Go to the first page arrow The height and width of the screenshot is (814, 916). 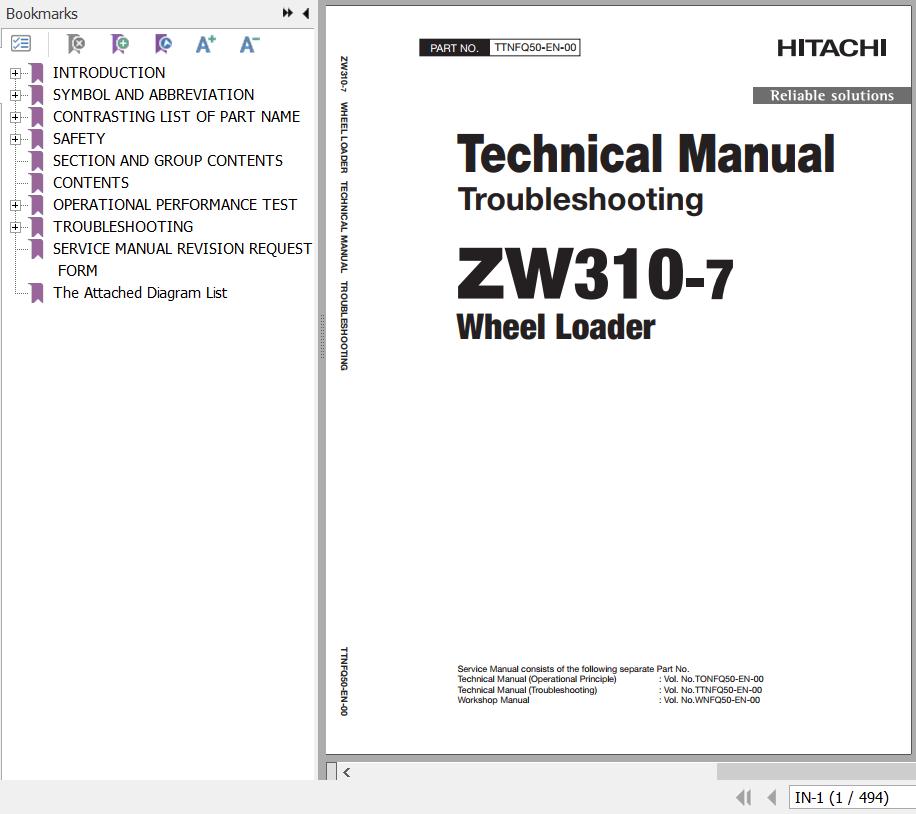(x=743, y=798)
